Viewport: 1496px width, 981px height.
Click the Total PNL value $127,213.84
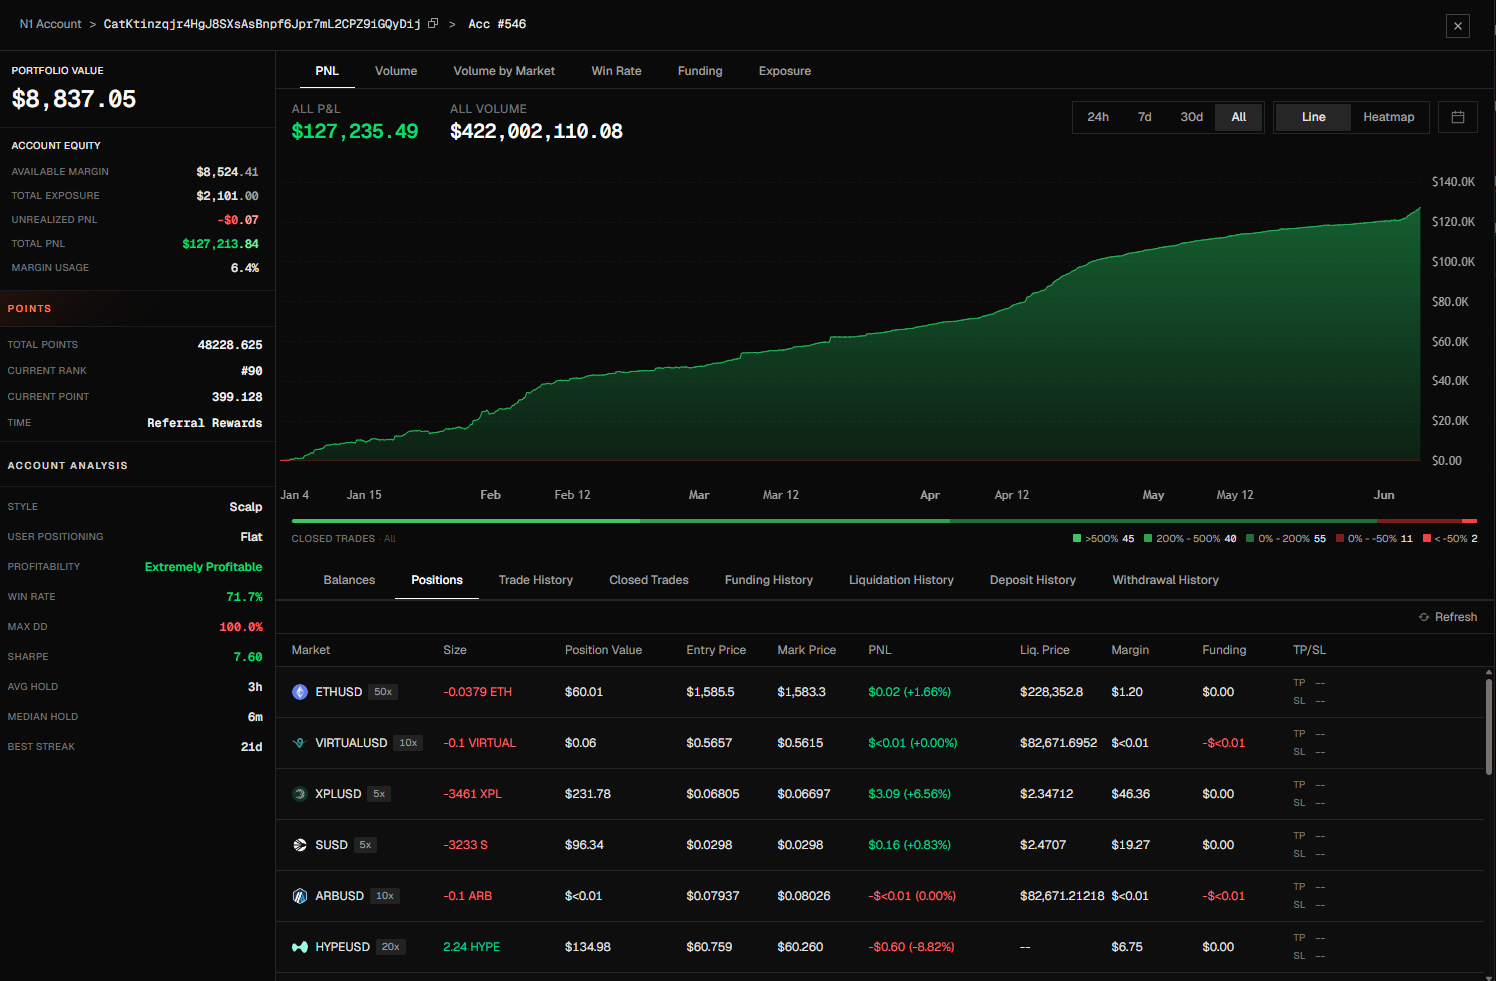tap(221, 244)
